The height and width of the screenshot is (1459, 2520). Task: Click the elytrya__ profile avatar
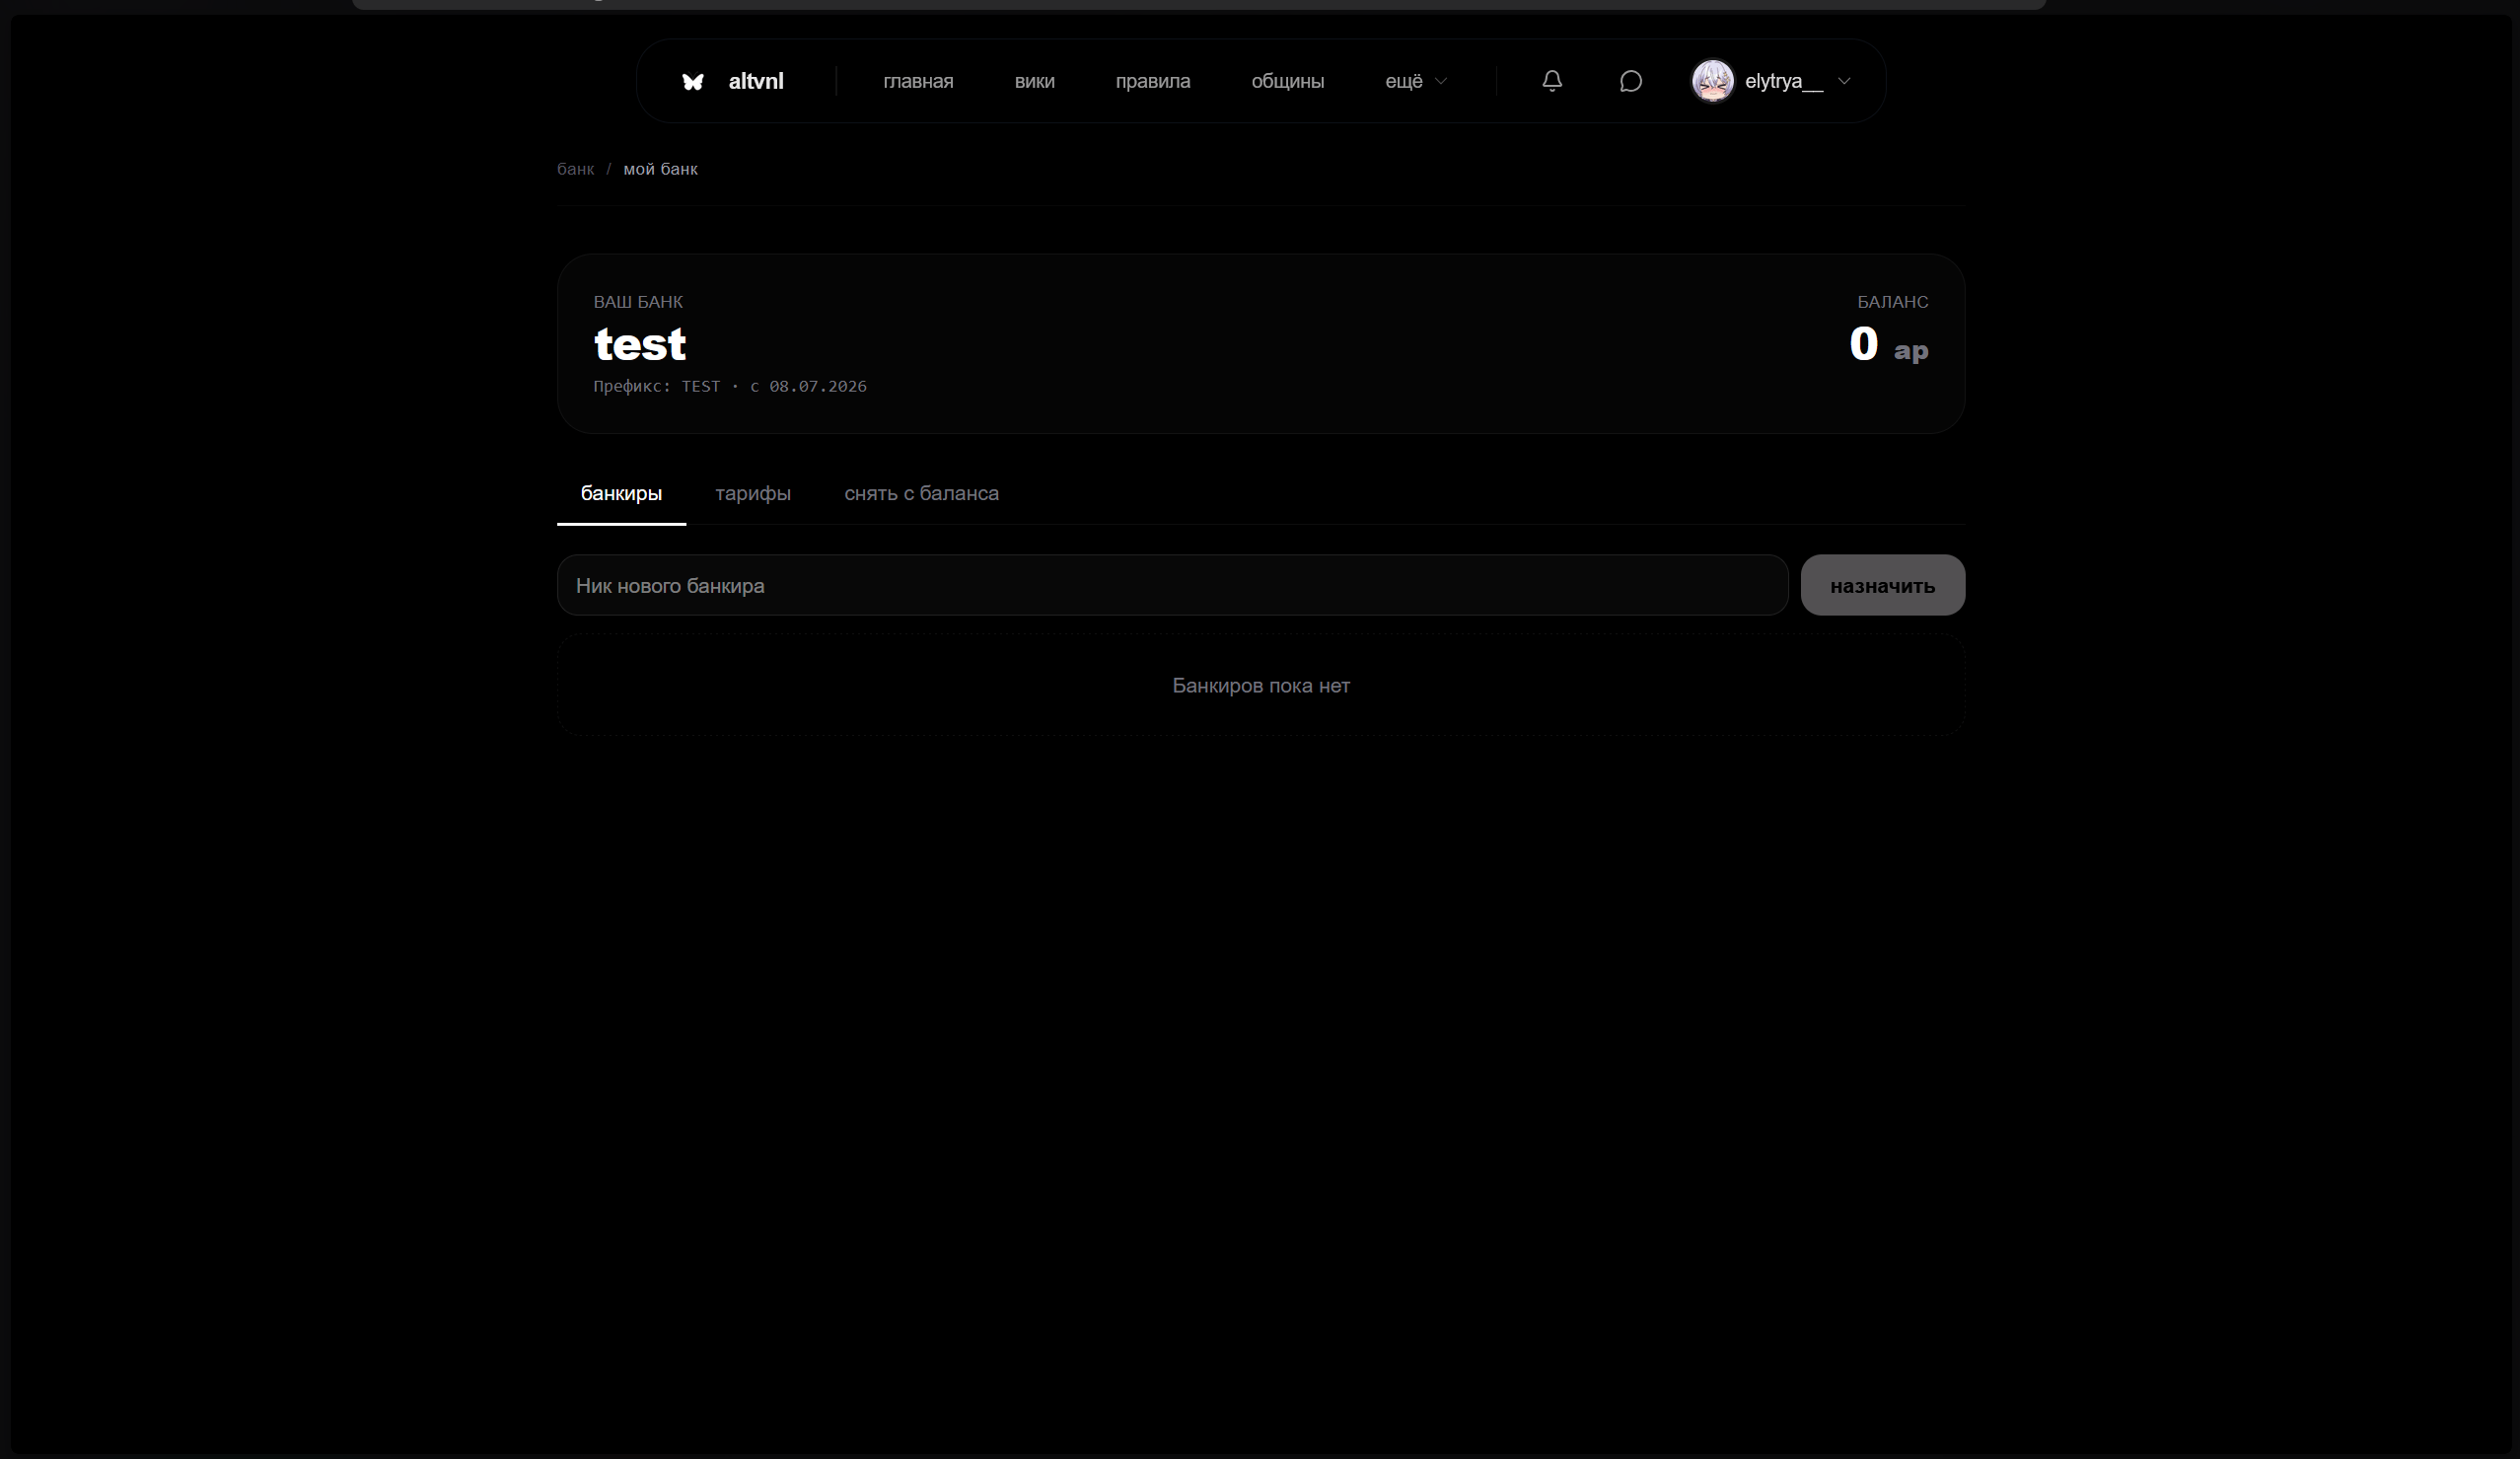[x=1712, y=81]
